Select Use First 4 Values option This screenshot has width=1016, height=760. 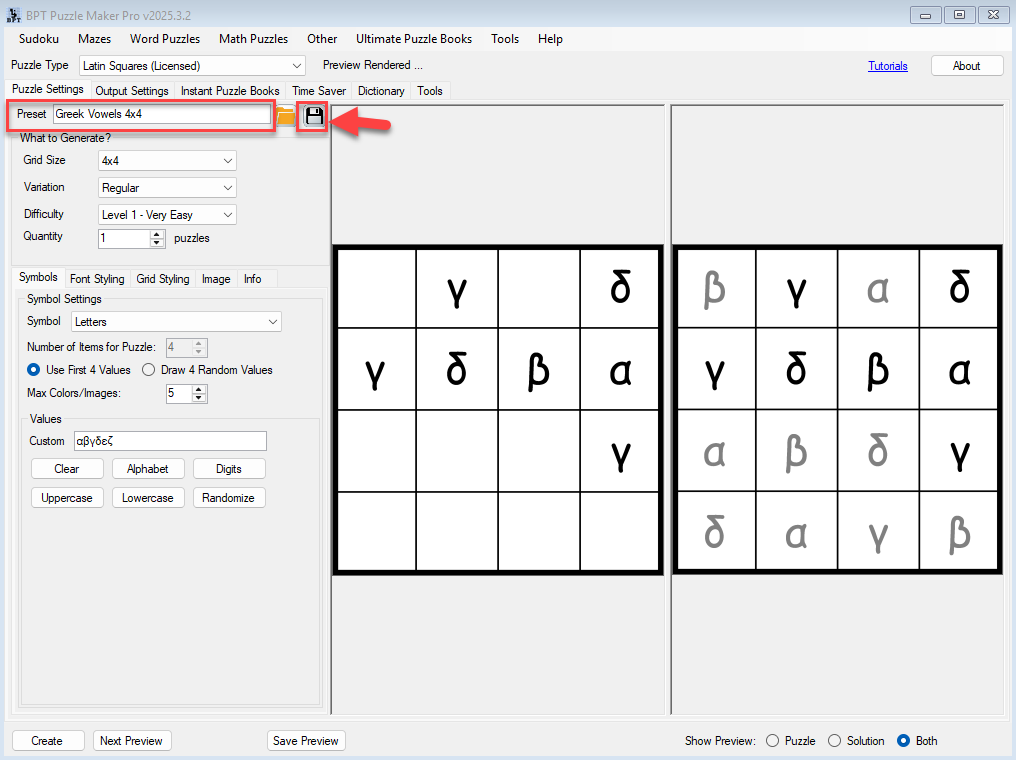(x=34, y=370)
